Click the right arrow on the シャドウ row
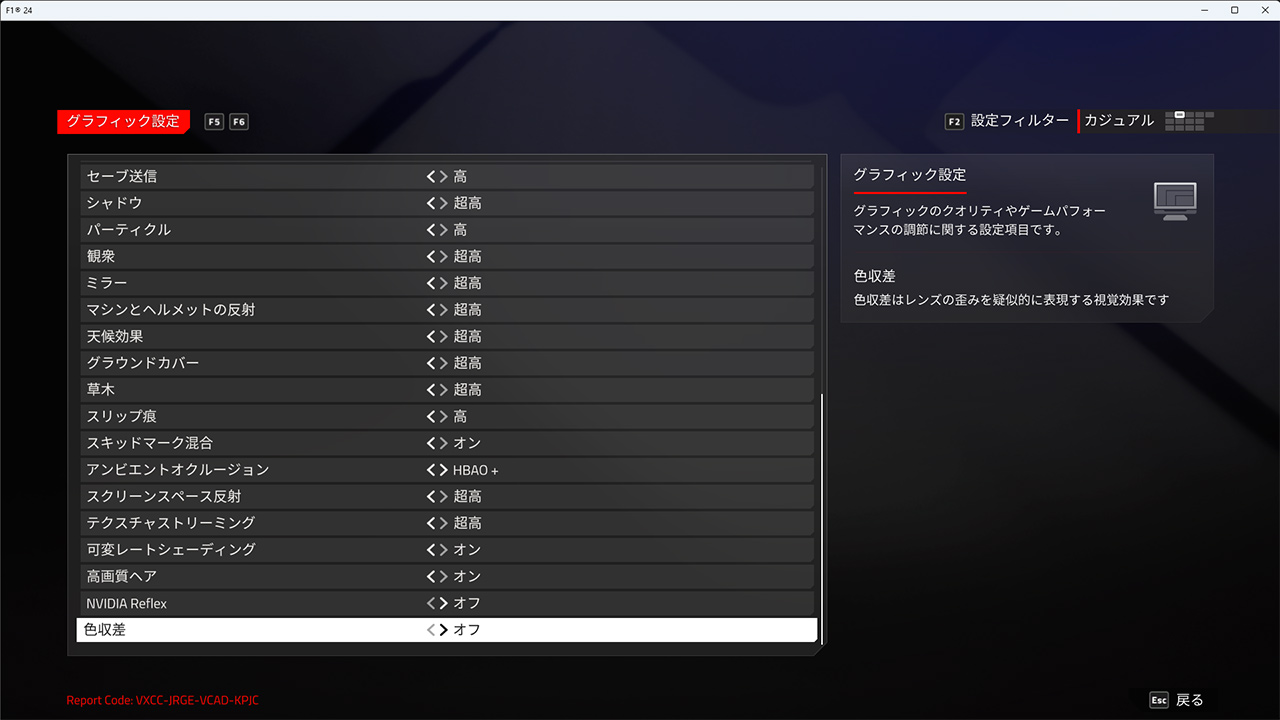This screenshot has width=1280, height=720. coord(443,203)
